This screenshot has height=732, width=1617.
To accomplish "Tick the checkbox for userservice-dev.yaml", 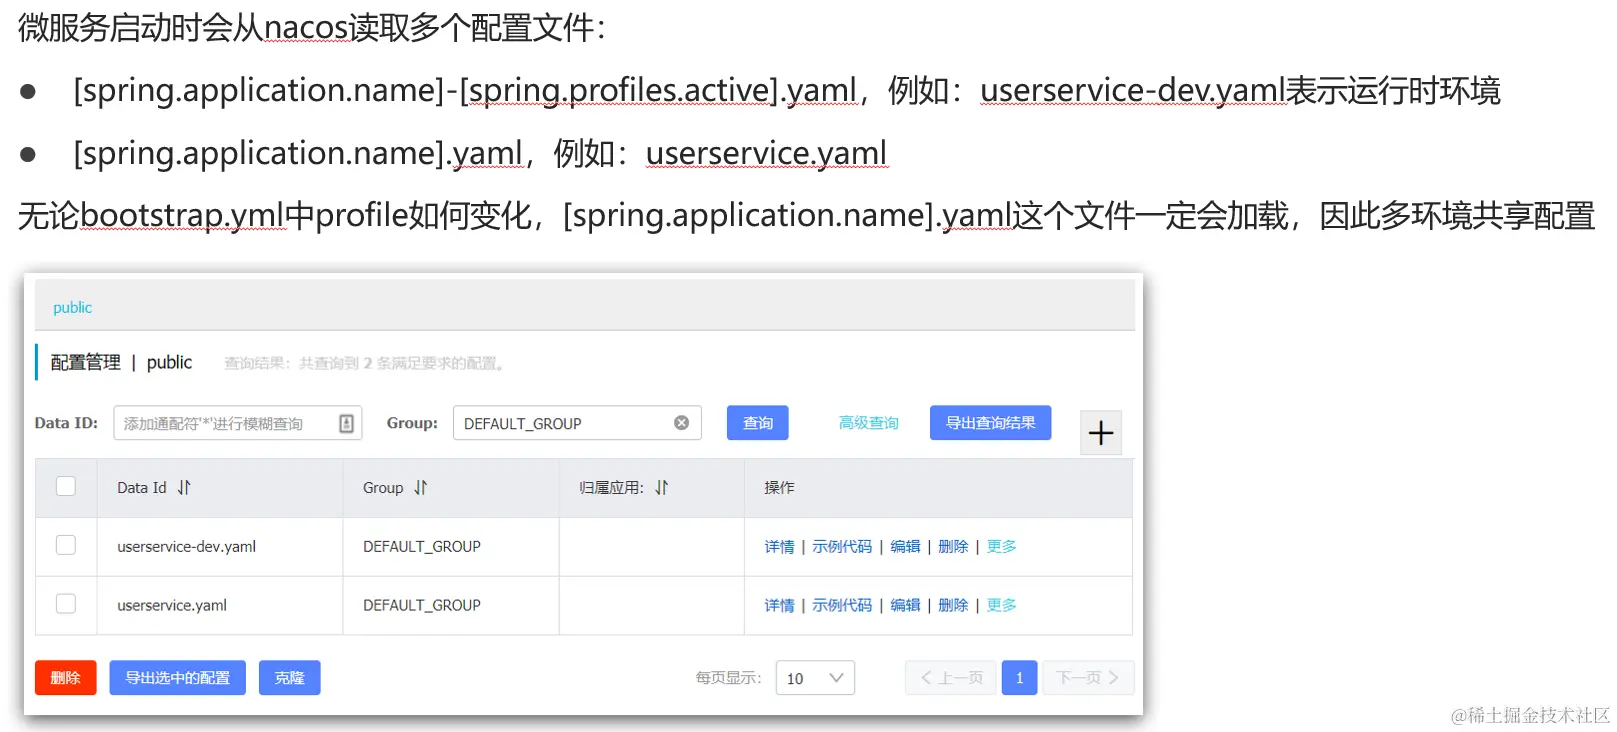I will coord(66,545).
